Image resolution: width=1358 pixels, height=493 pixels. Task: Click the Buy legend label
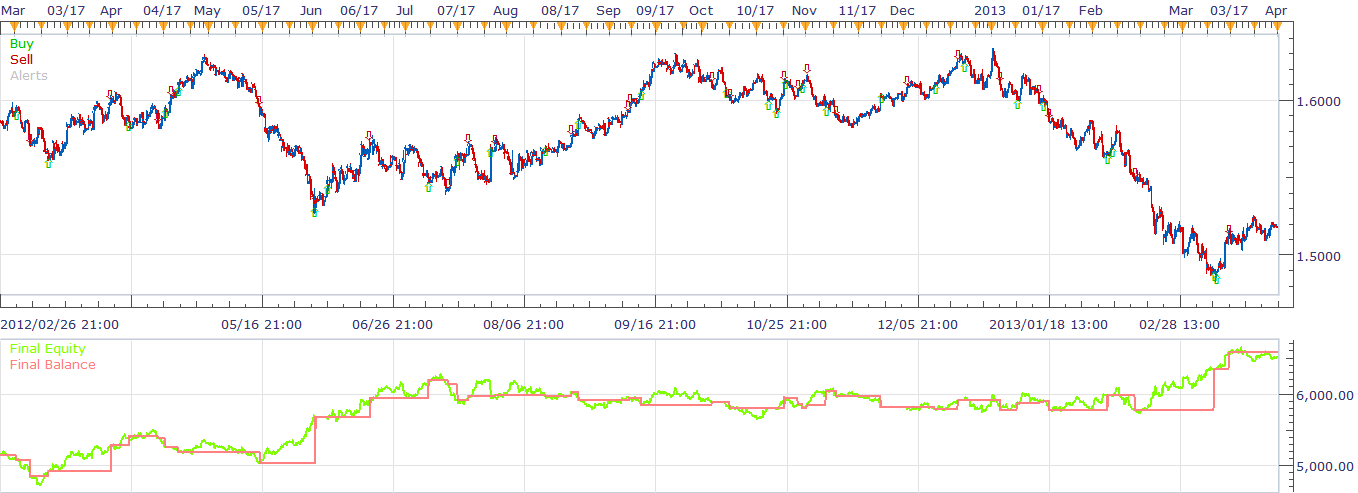pos(21,44)
